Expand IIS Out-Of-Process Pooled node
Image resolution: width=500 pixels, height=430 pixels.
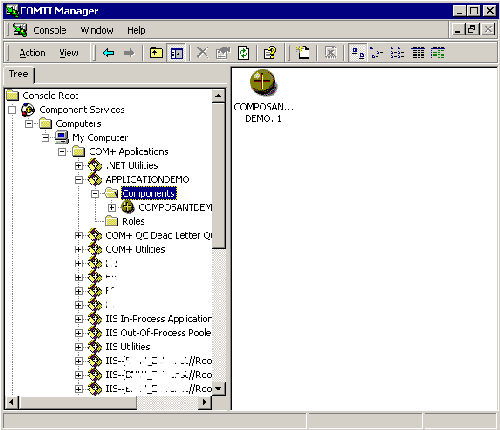pos(79,333)
